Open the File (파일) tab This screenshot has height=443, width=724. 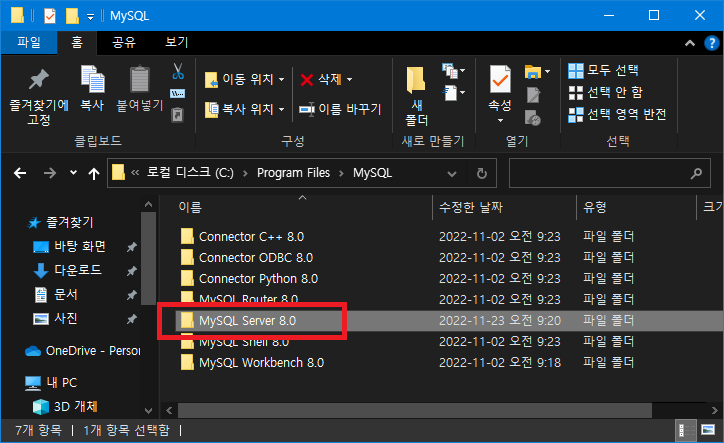point(29,42)
